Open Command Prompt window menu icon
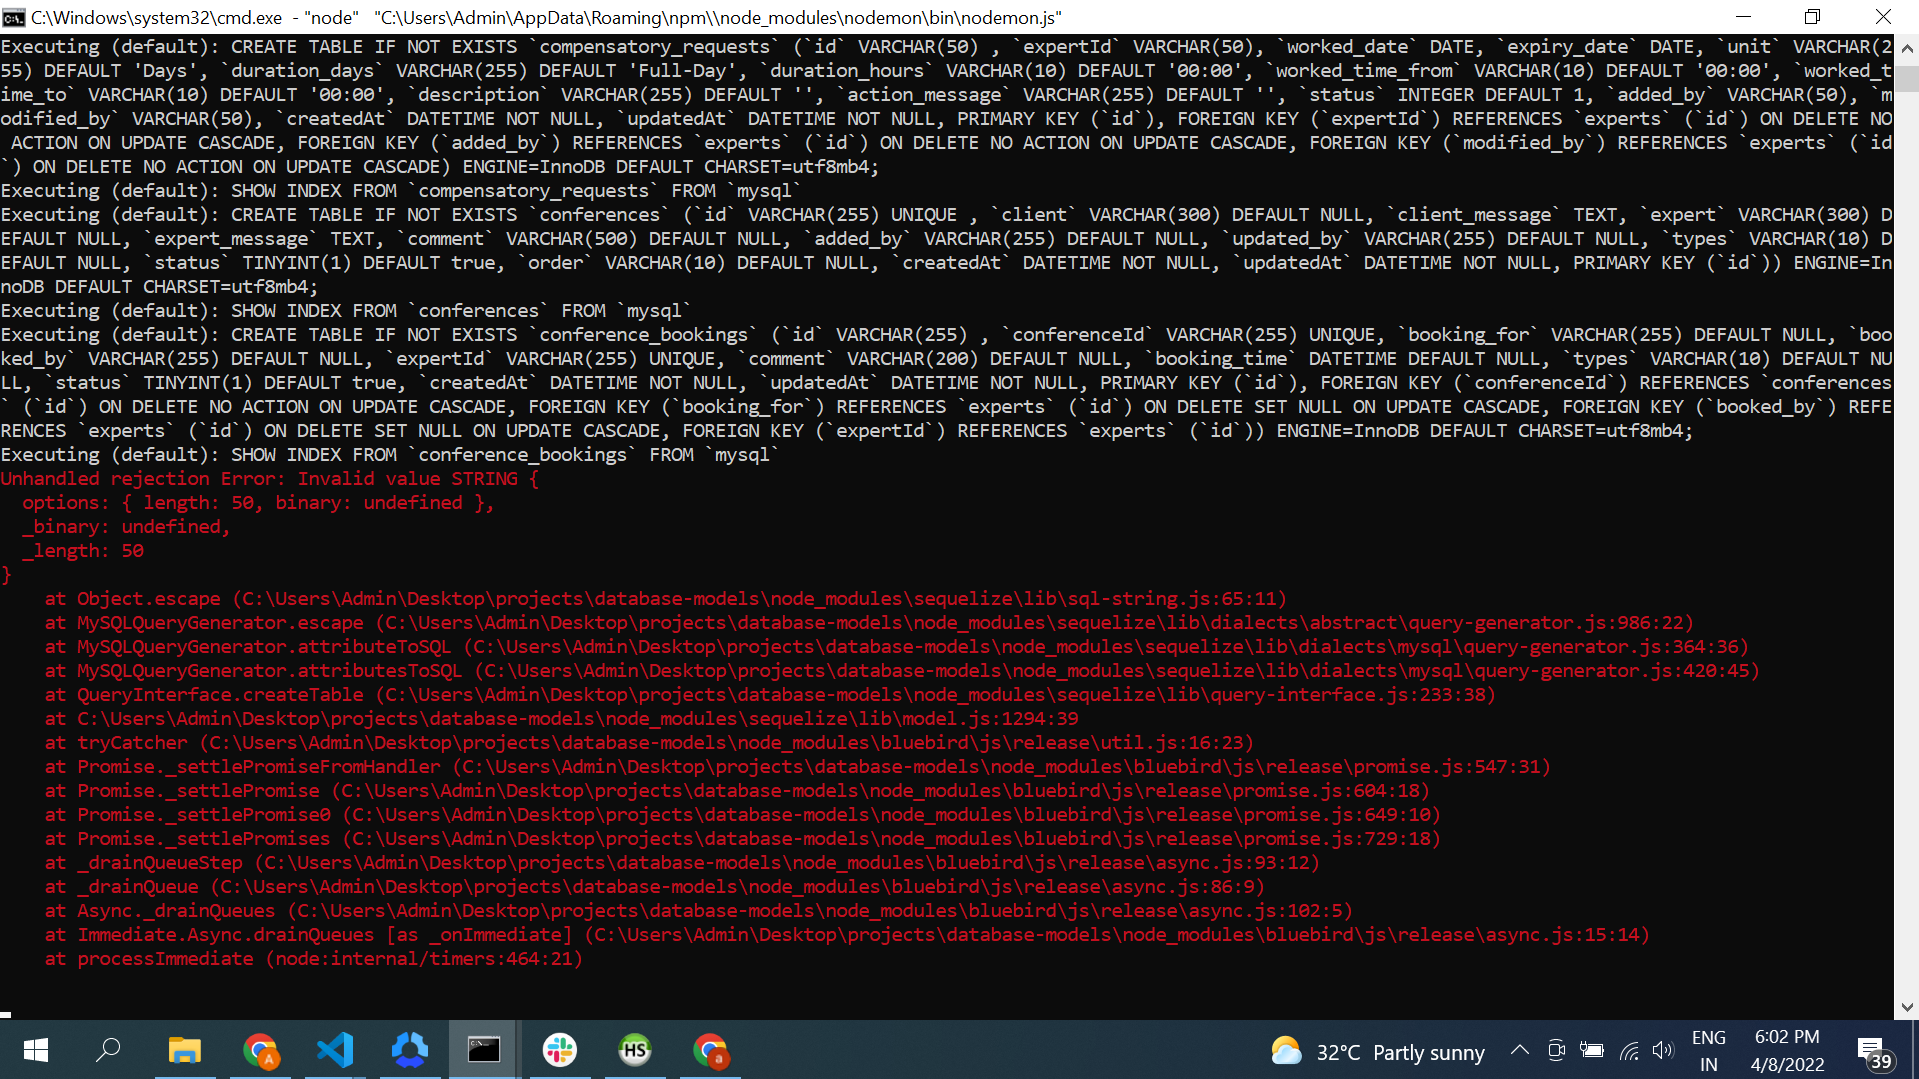1919x1079 pixels. pyautogui.click(x=13, y=17)
